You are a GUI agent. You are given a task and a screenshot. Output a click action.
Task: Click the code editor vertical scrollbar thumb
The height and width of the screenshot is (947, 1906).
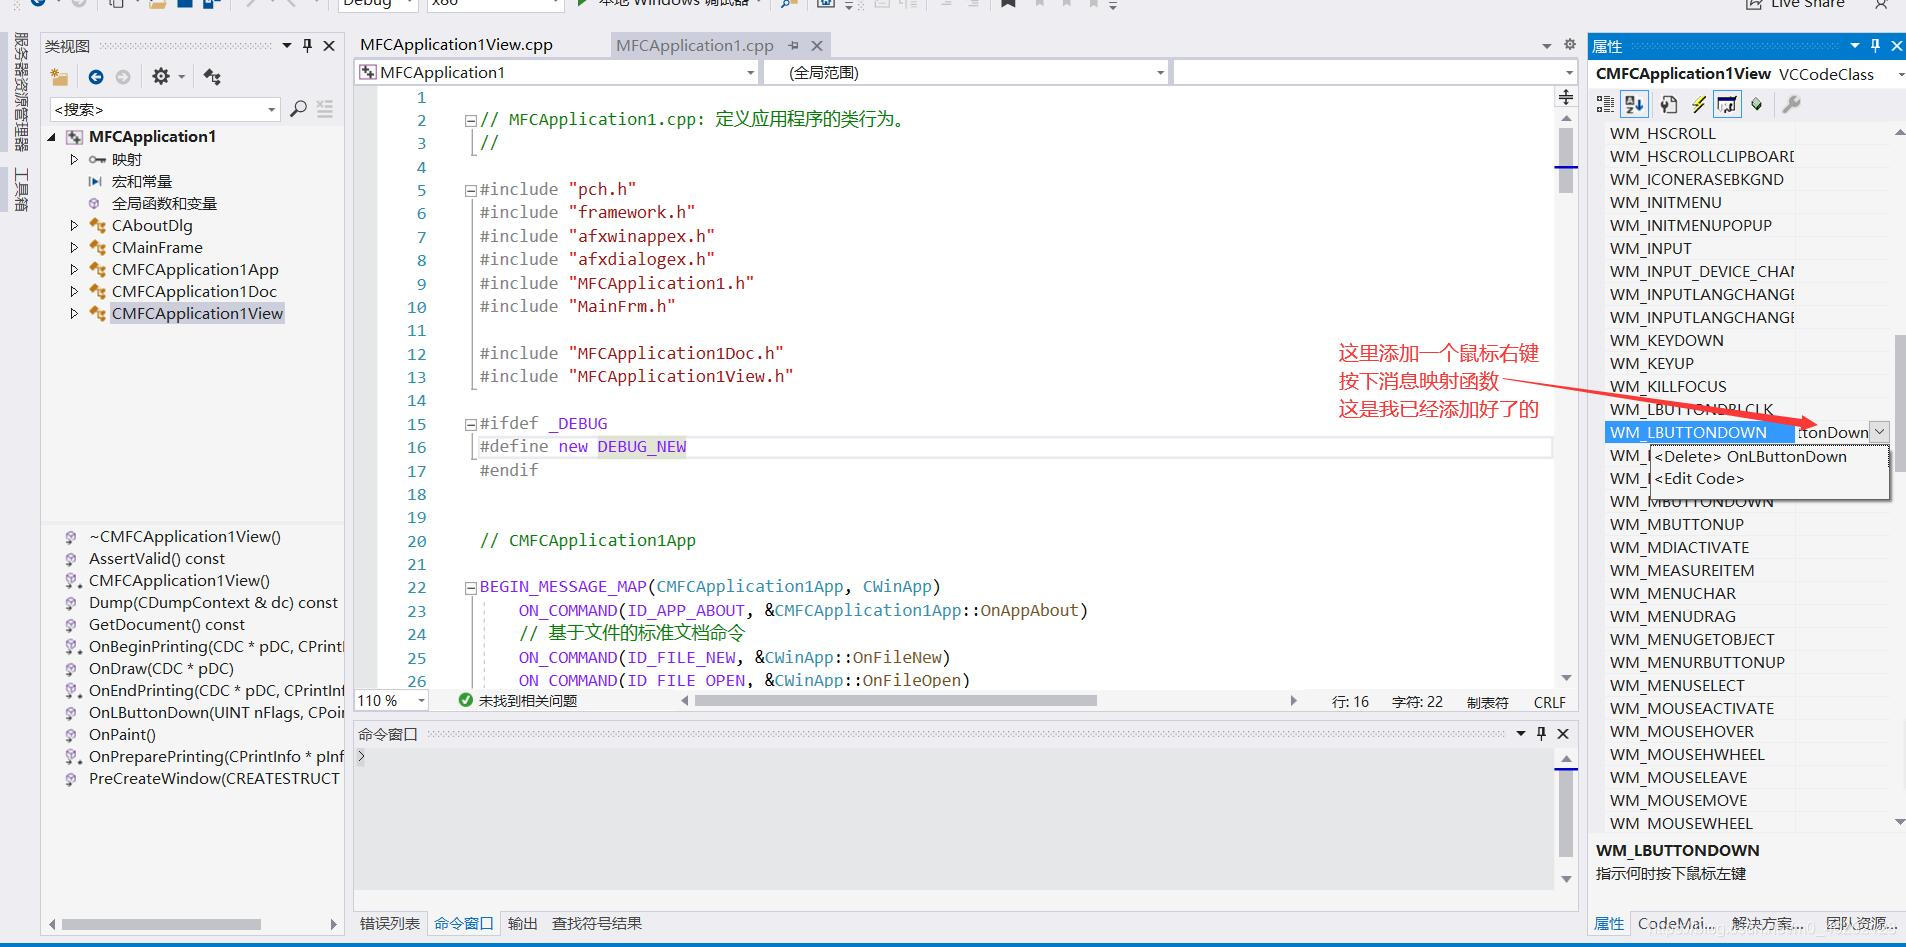[1566, 161]
